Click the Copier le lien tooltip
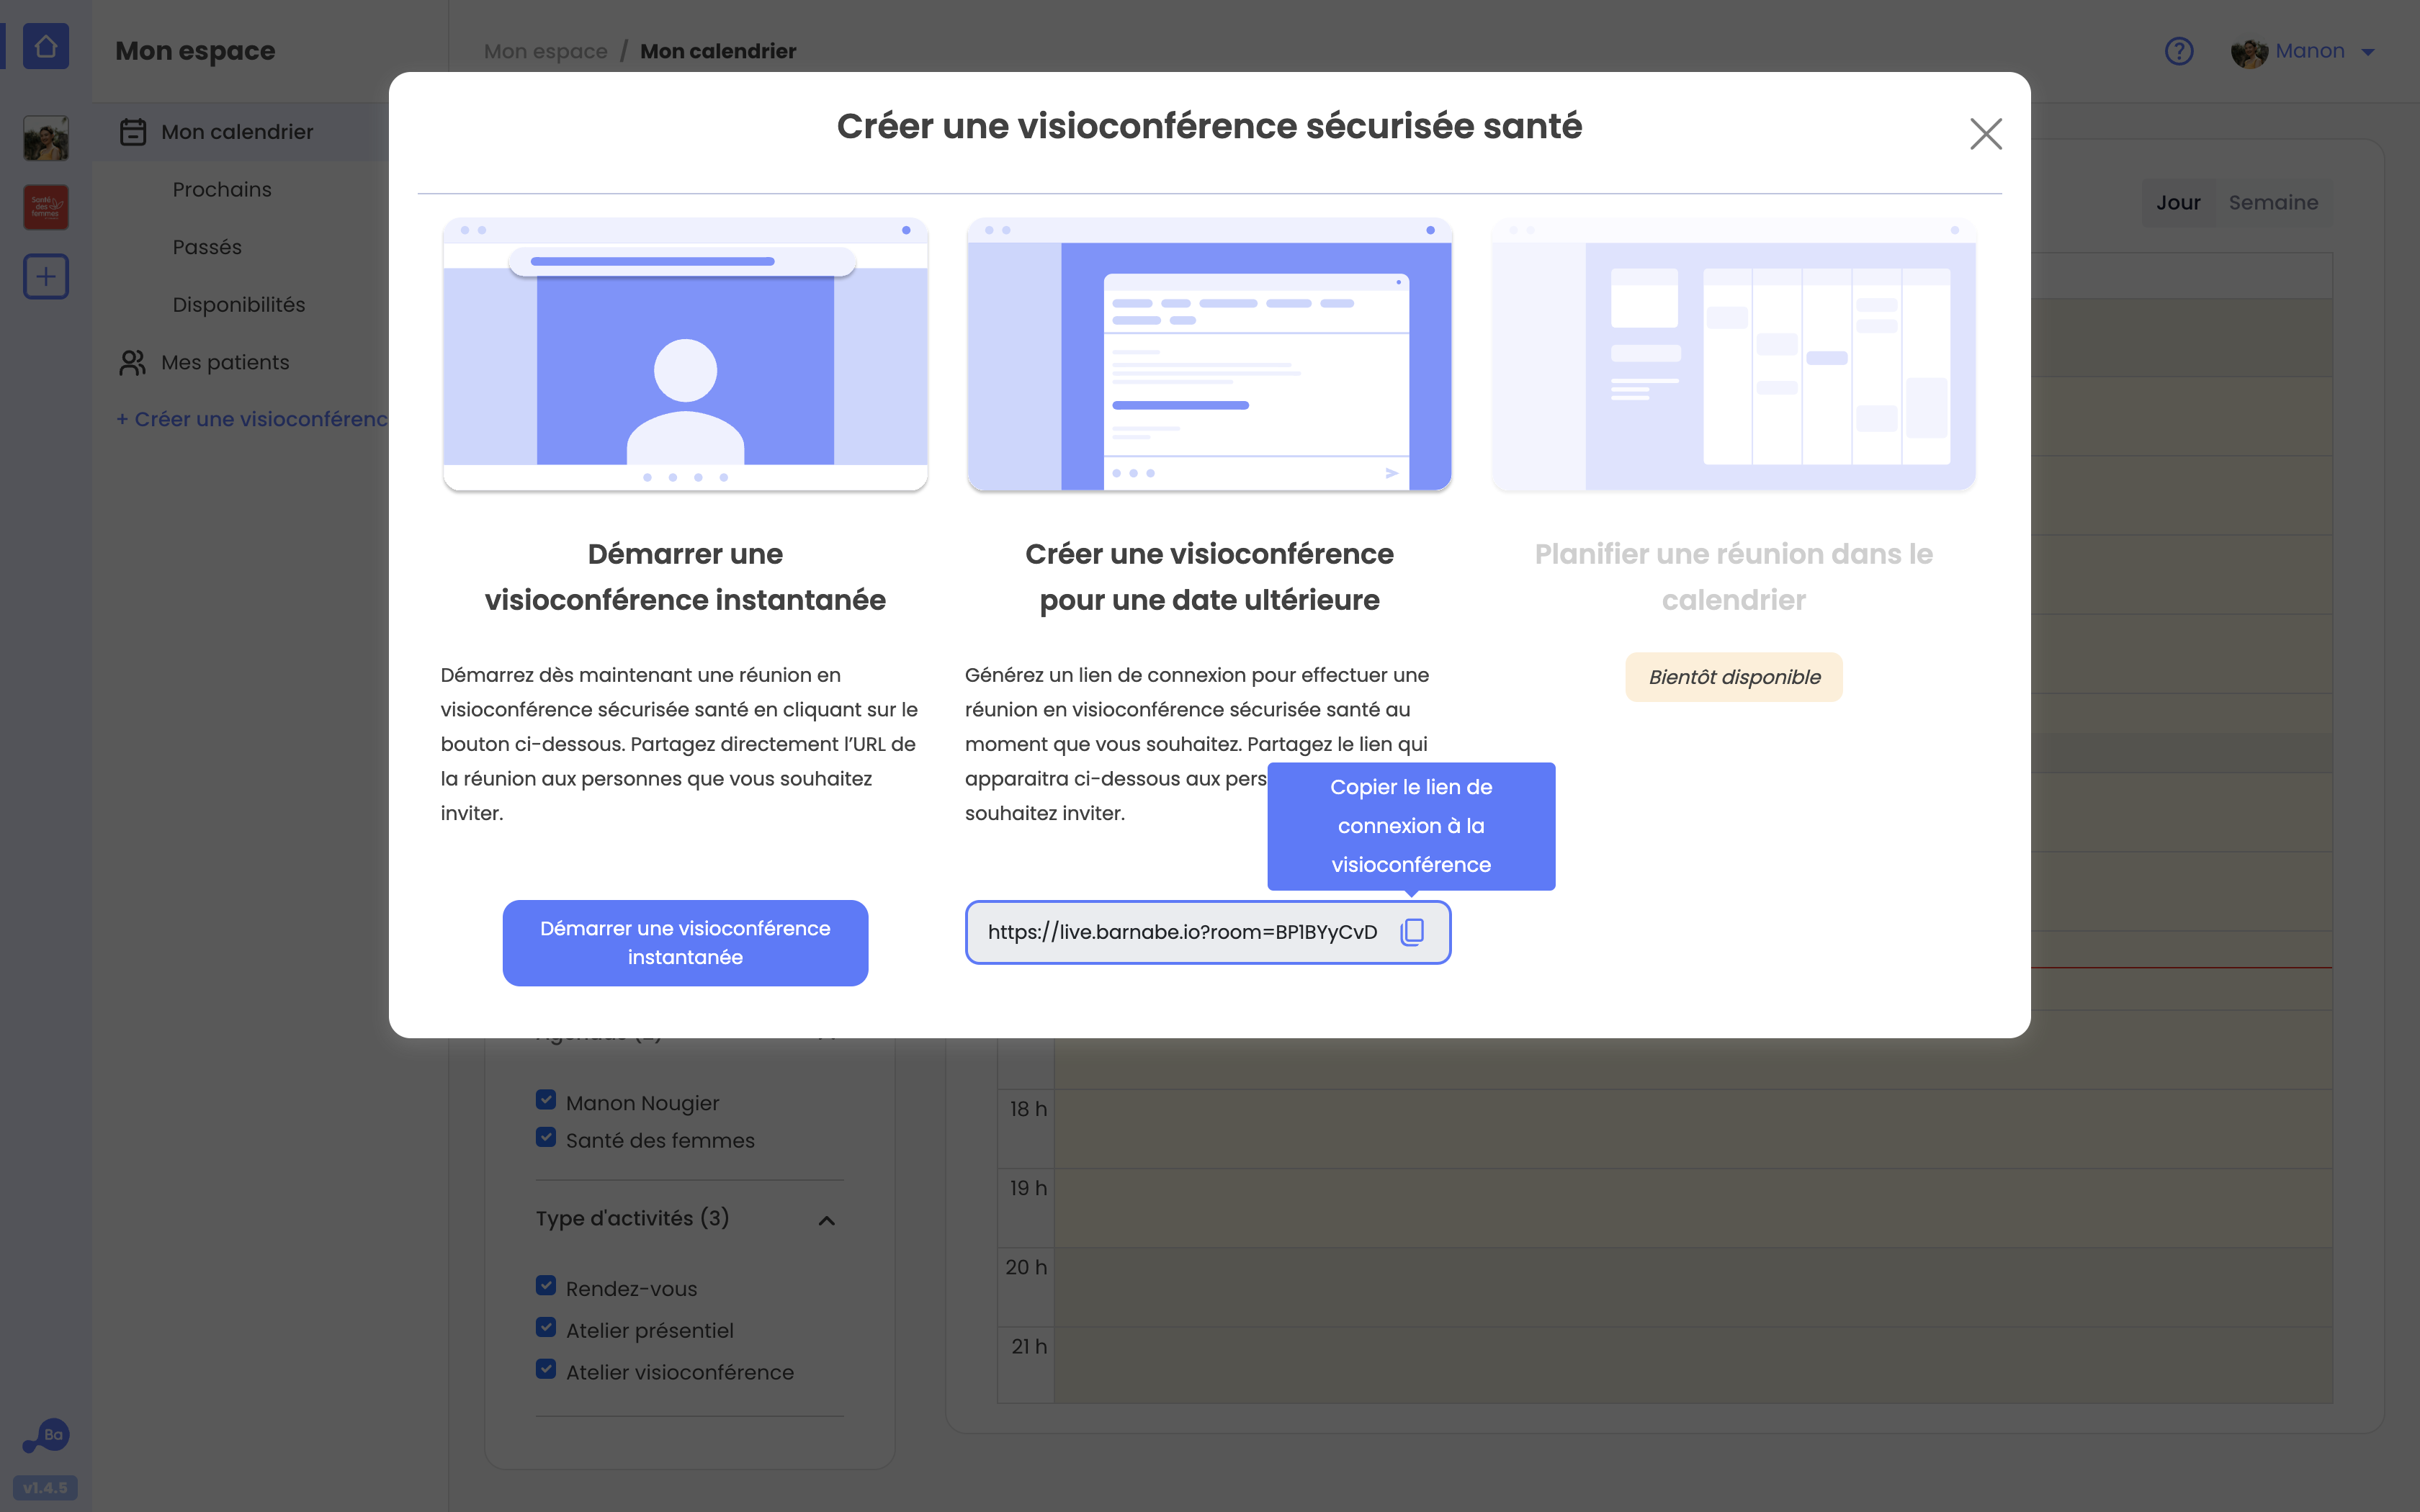 tap(1411, 826)
